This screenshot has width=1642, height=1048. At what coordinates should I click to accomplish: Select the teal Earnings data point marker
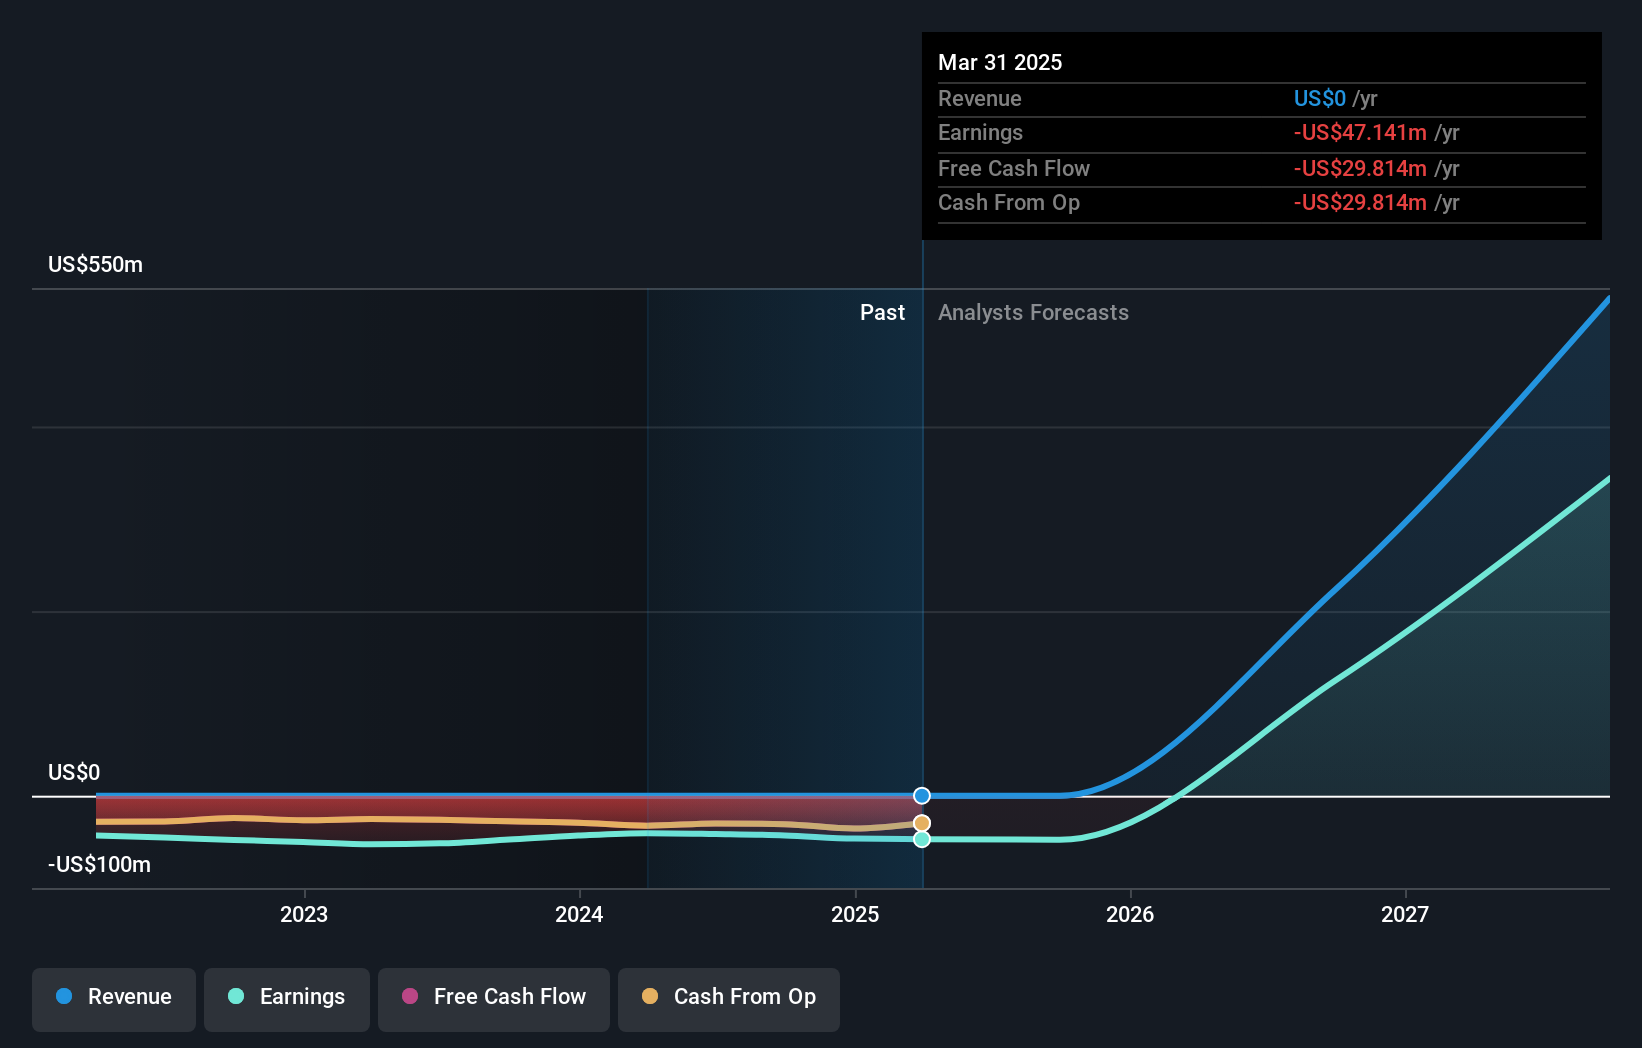tap(922, 839)
